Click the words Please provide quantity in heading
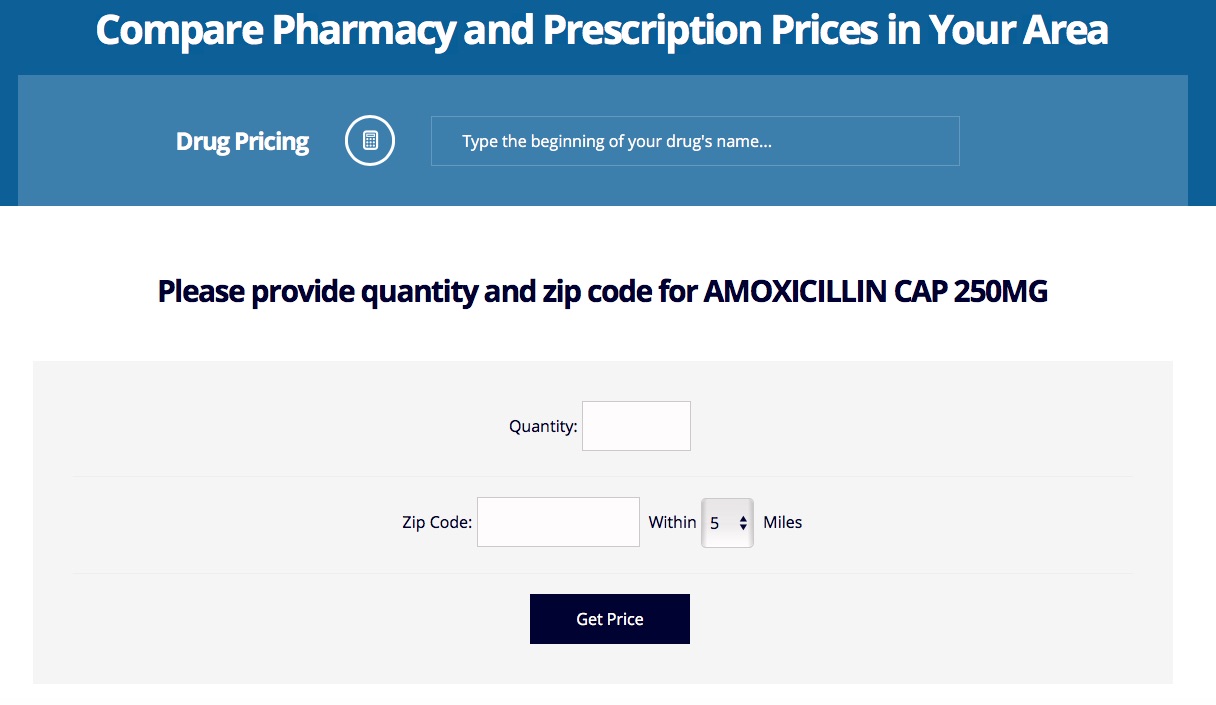This screenshot has height=705, width=1216. (318, 292)
